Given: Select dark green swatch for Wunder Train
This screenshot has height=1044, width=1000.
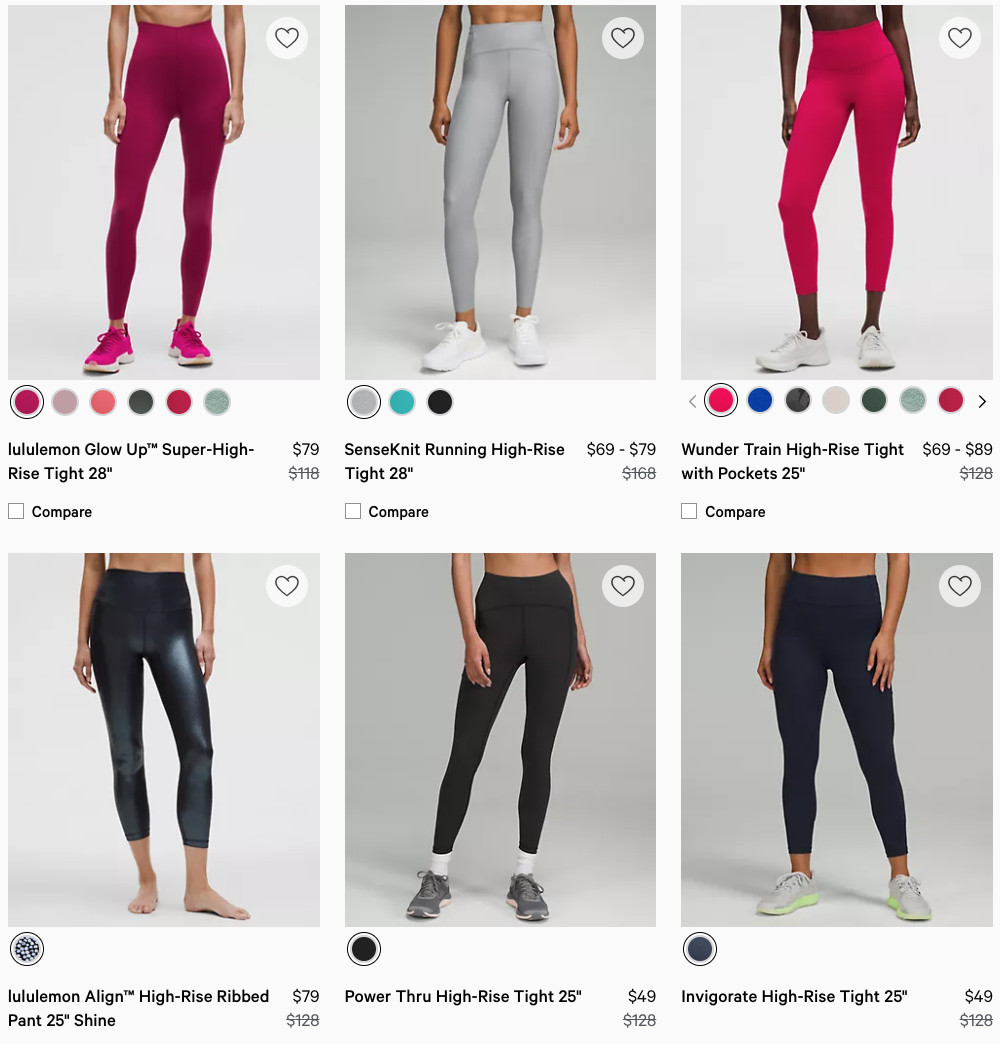Looking at the screenshot, I should (x=874, y=400).
